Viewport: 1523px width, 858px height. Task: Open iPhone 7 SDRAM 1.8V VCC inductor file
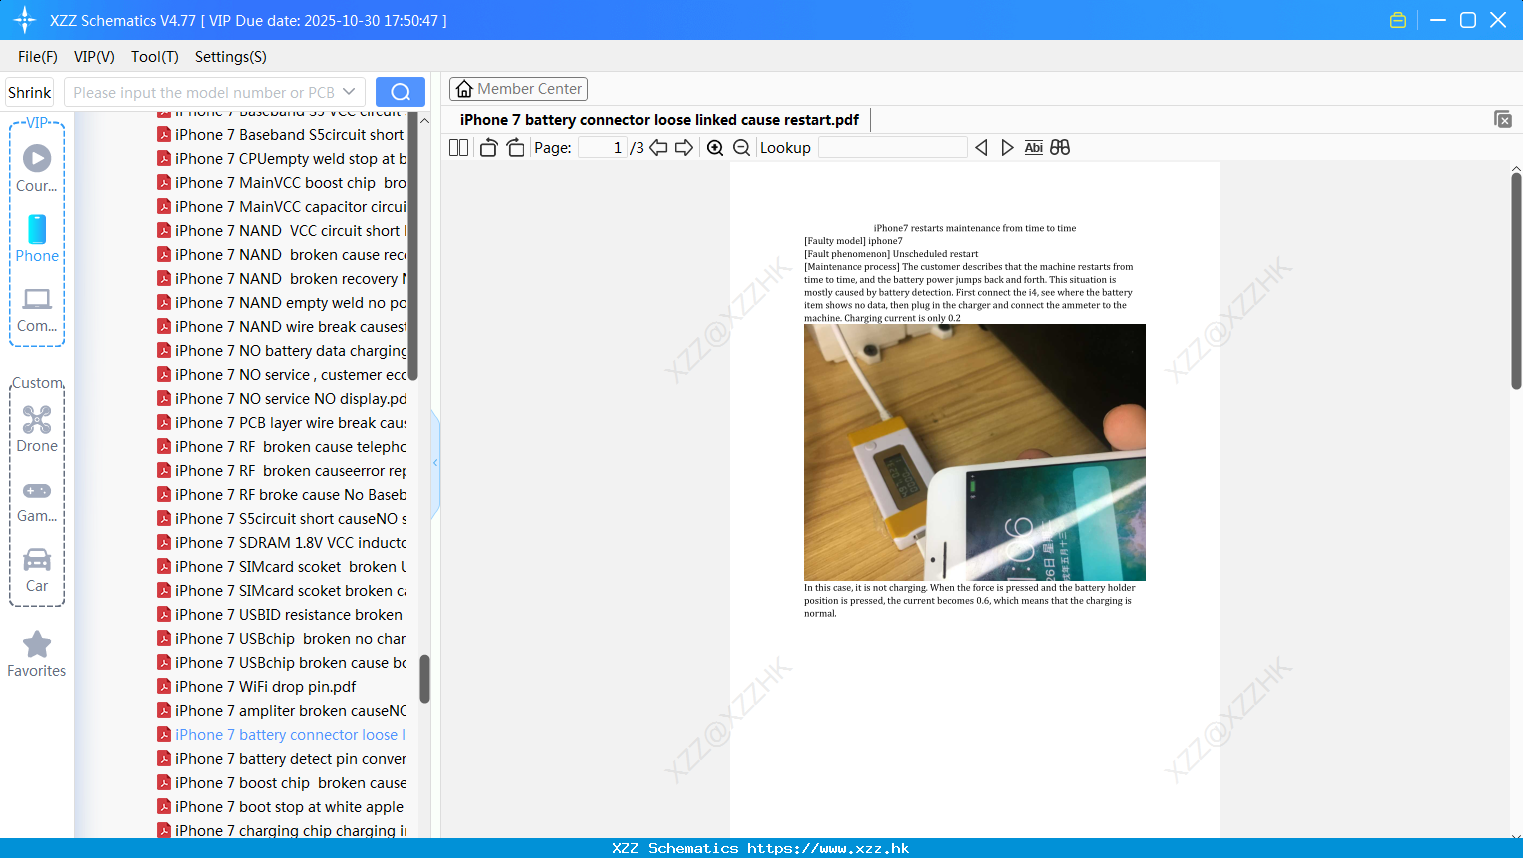point(282,543)
